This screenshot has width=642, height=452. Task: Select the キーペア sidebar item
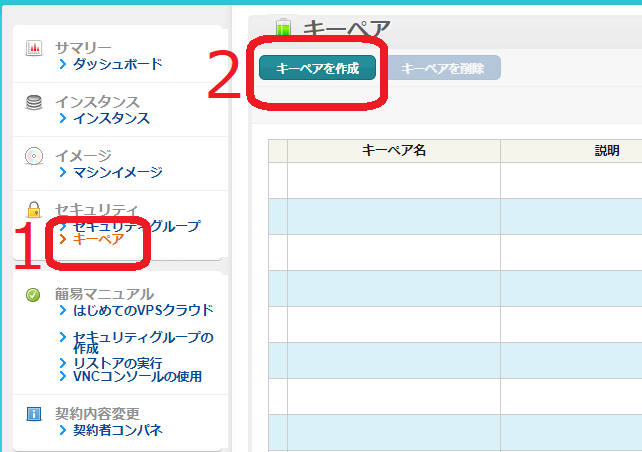(x=98, y=240)
